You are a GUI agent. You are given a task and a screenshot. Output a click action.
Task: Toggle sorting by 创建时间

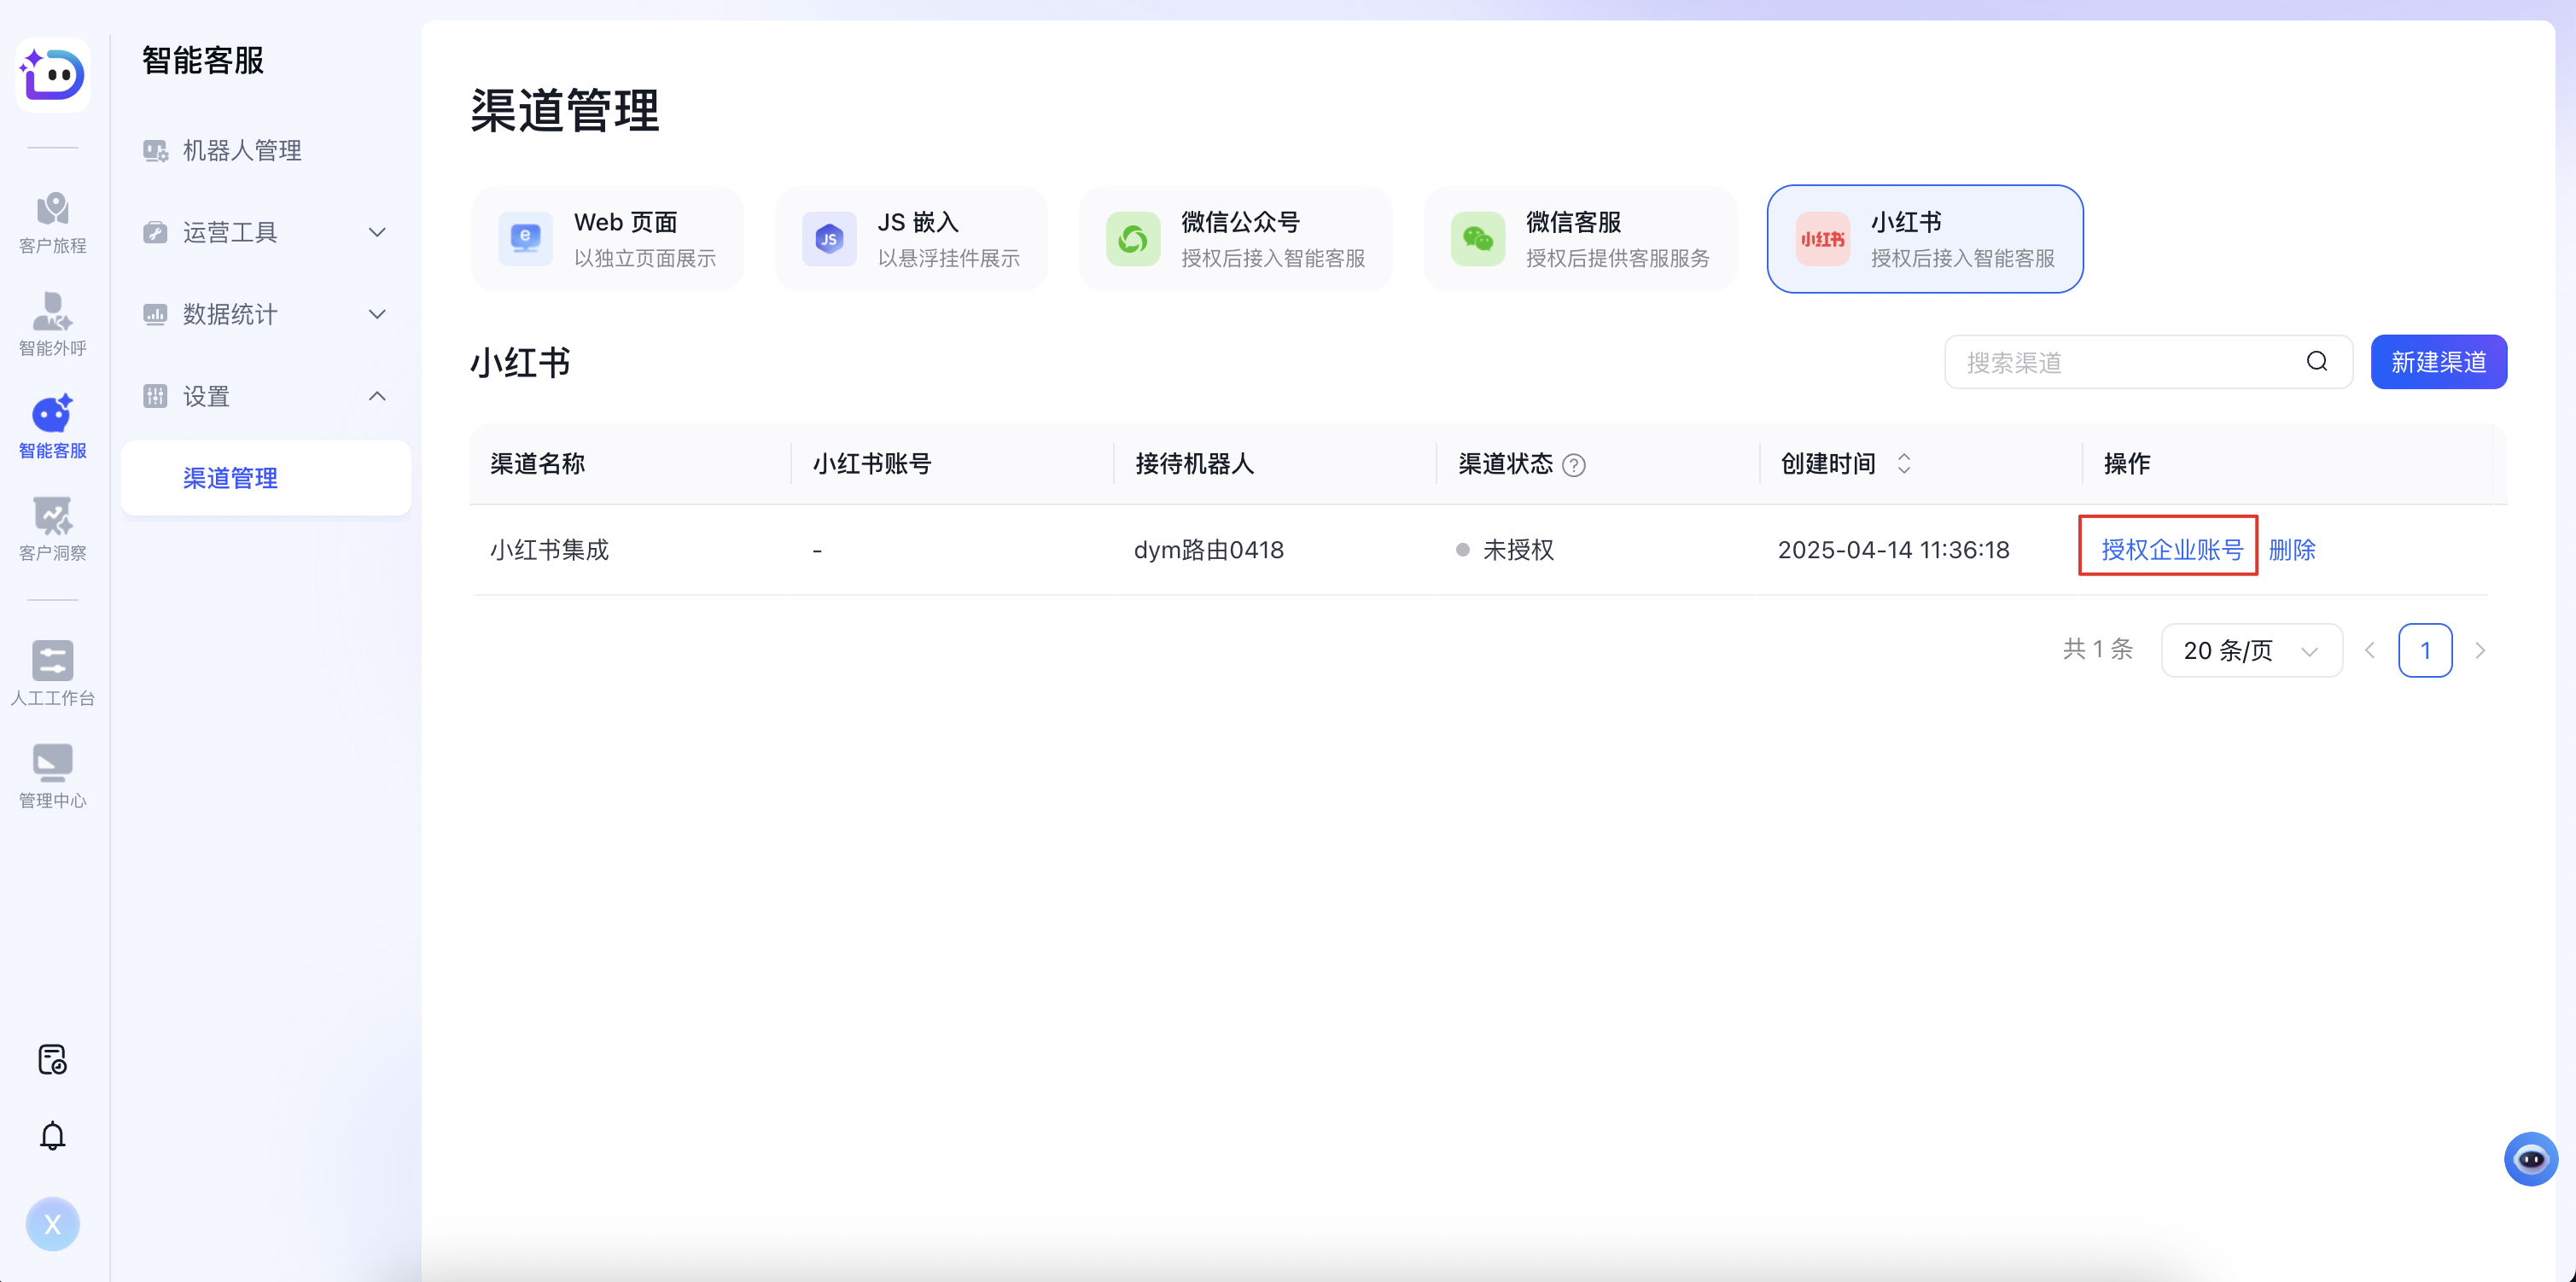pyautogui.click(x=1903, y=463)
